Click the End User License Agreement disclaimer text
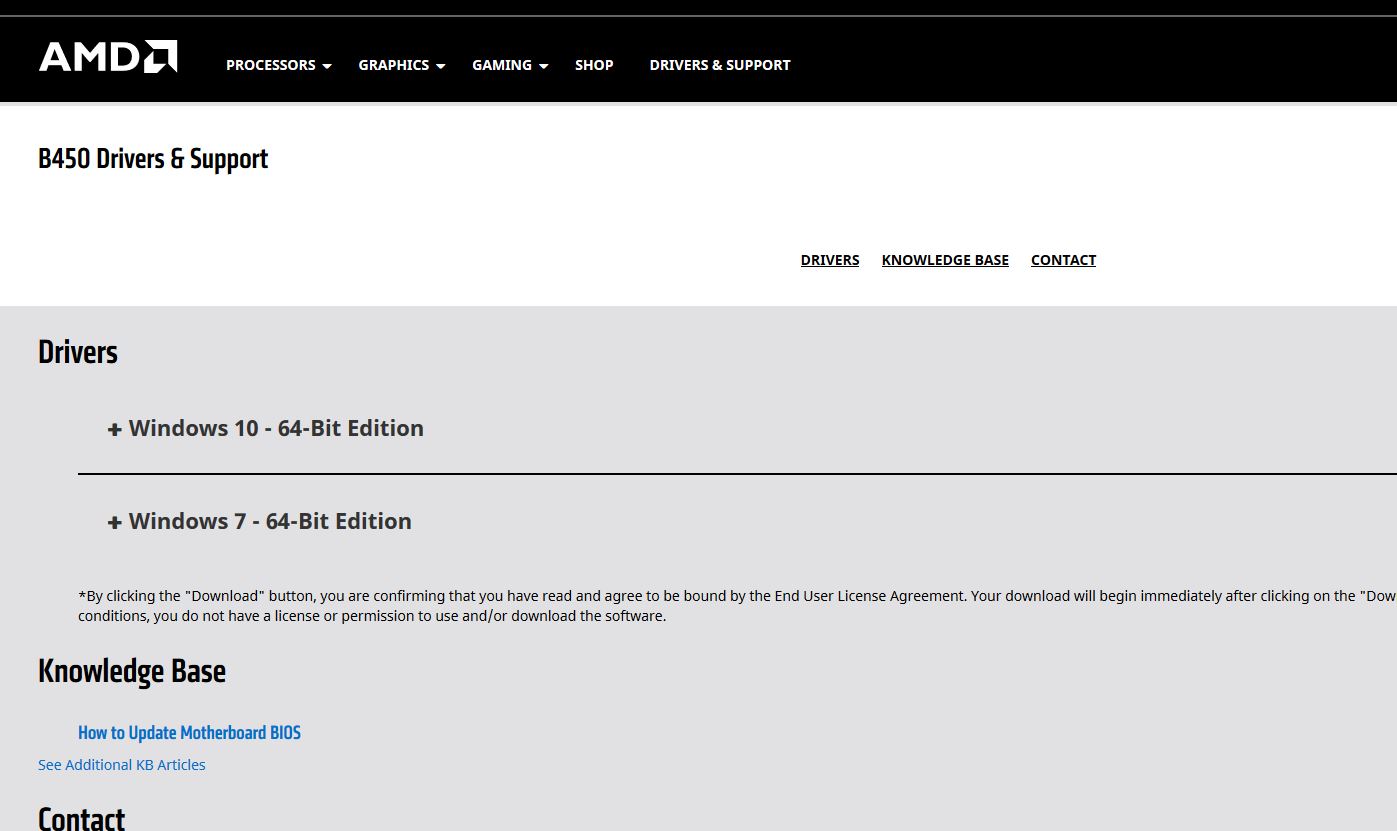 pyautogui.click(x=737, y=606)
